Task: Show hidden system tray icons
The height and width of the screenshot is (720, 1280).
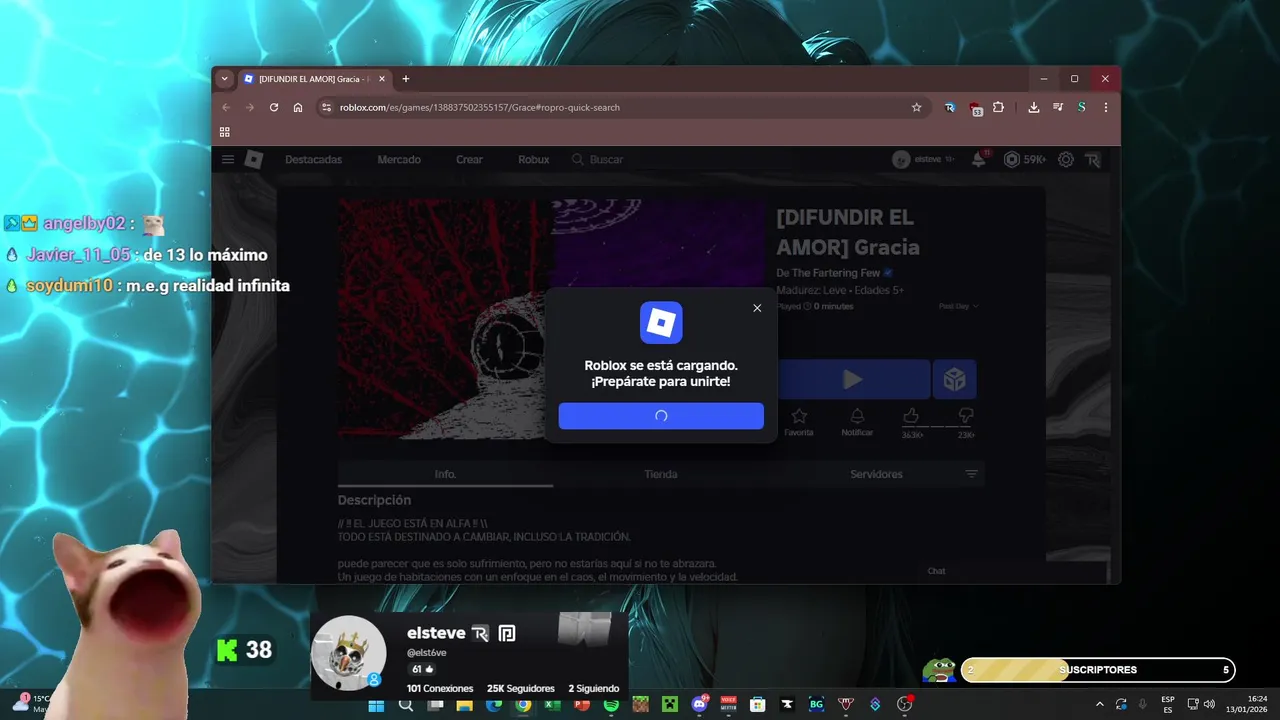Action: click(1100, 705)
